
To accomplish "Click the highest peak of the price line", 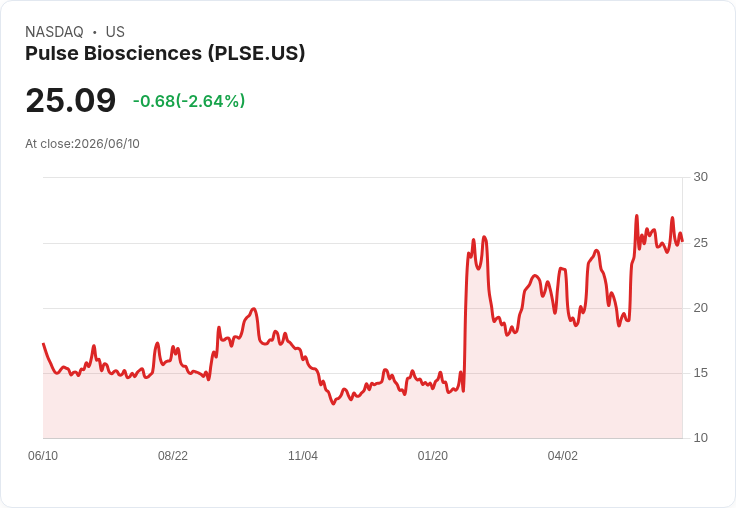I will point(637,216).
